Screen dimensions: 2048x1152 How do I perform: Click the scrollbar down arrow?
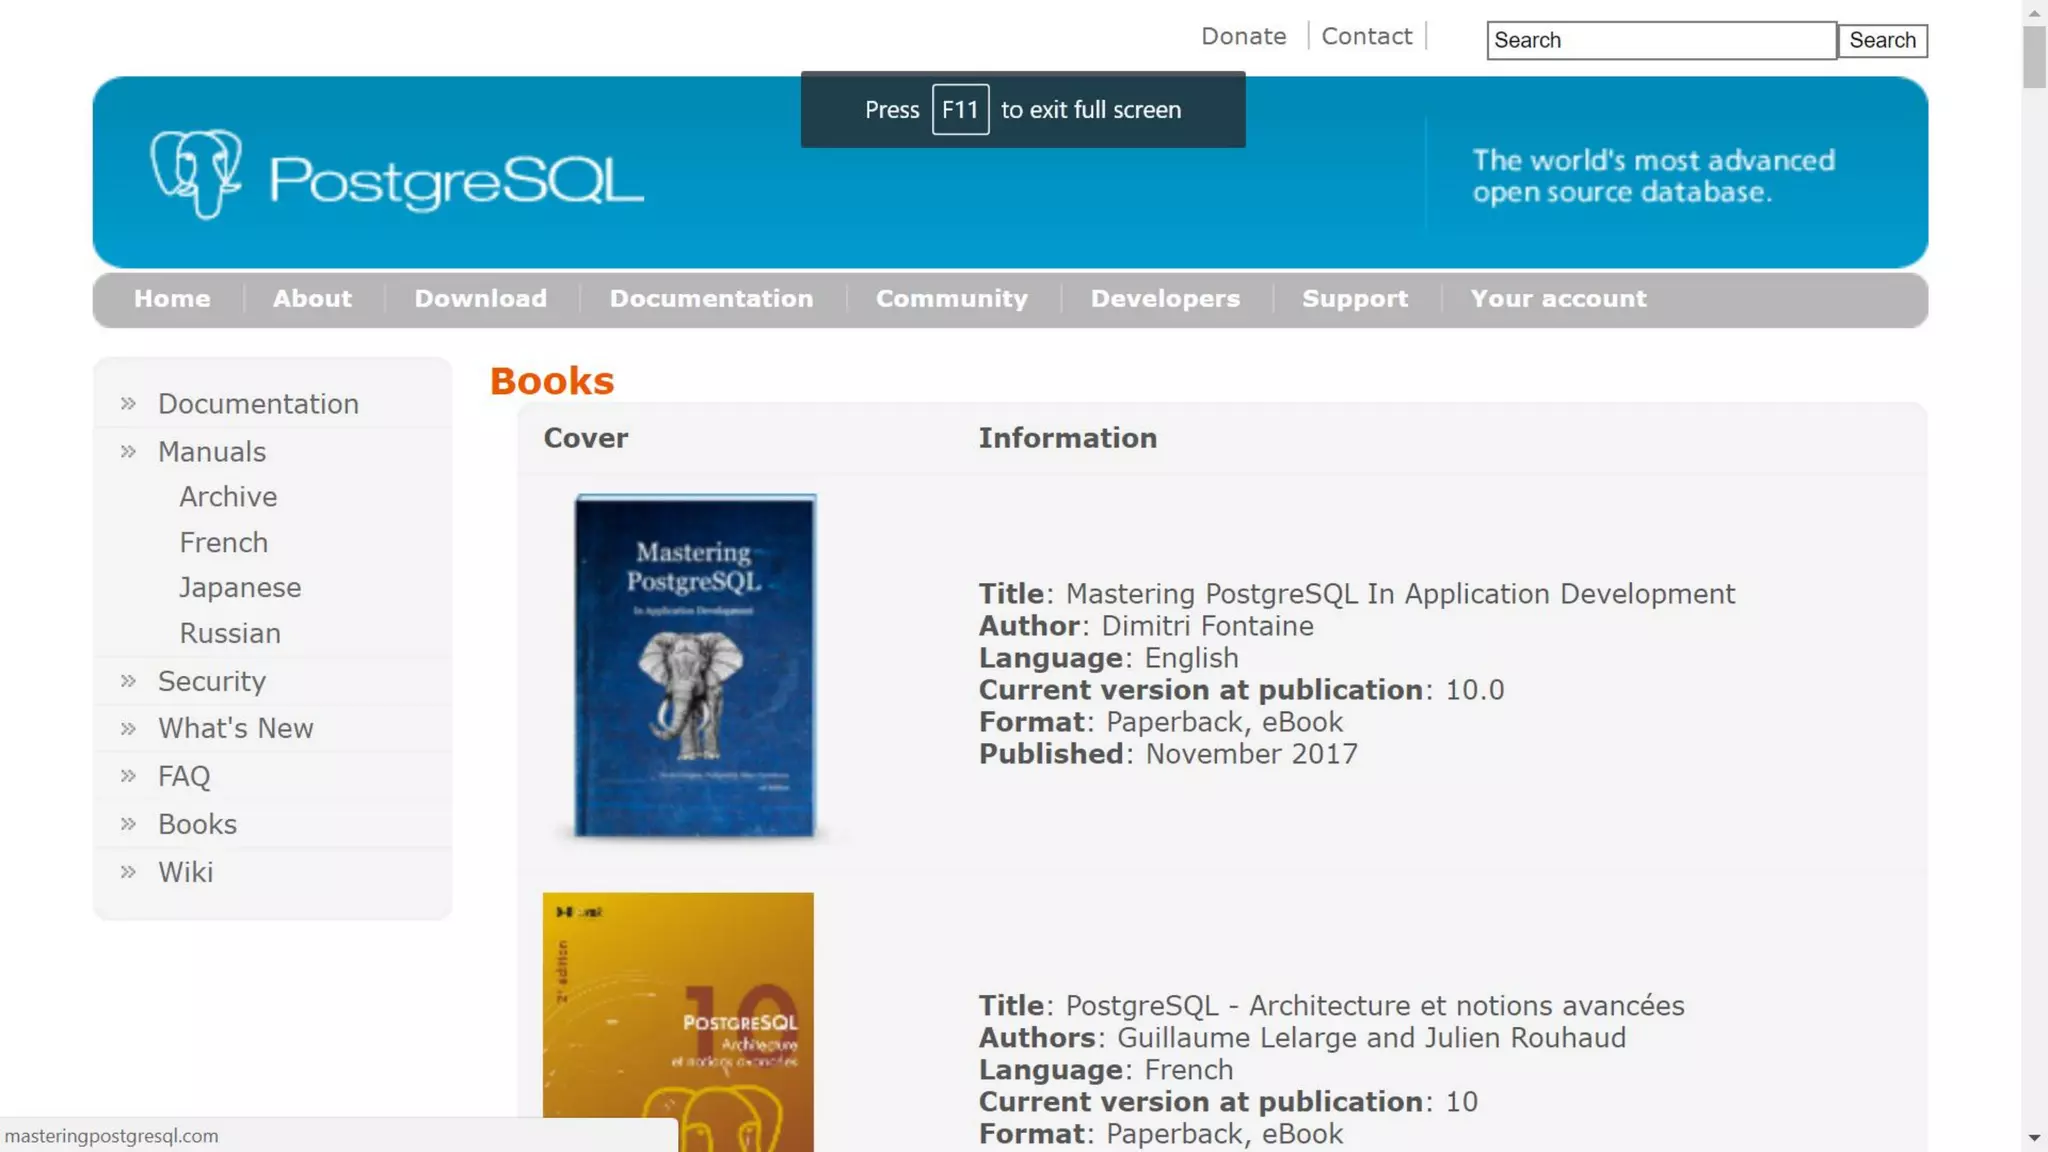tap(2034, 1138)
